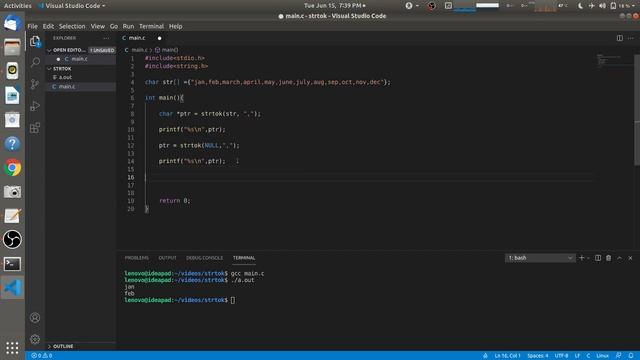Open editor More Actions ellipsis

[631, 38]
